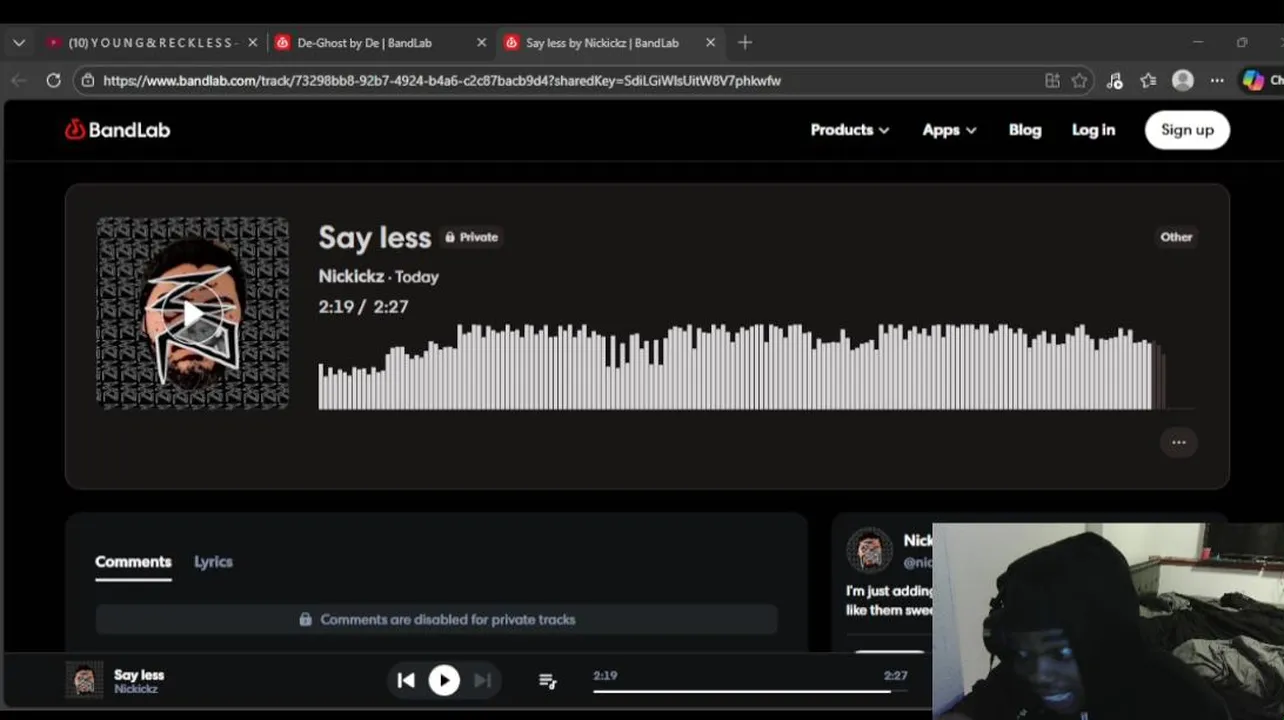1284x720 pixels.
Task: Open a new browser tab
Action: click(744, 43)
